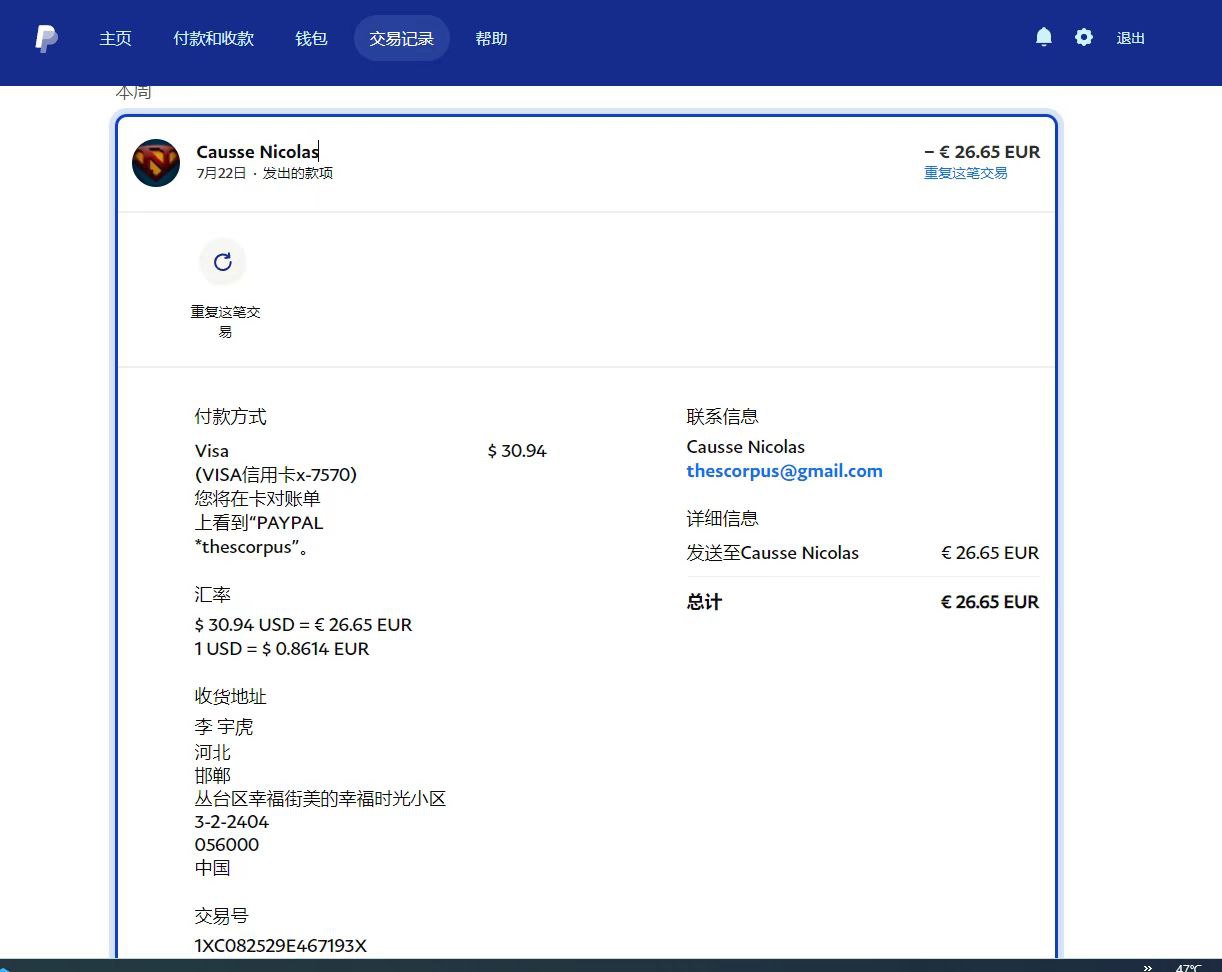The width and height of the screenshot is (1222, 972).
Task: Click the PayPal logo
Action: 46,39
